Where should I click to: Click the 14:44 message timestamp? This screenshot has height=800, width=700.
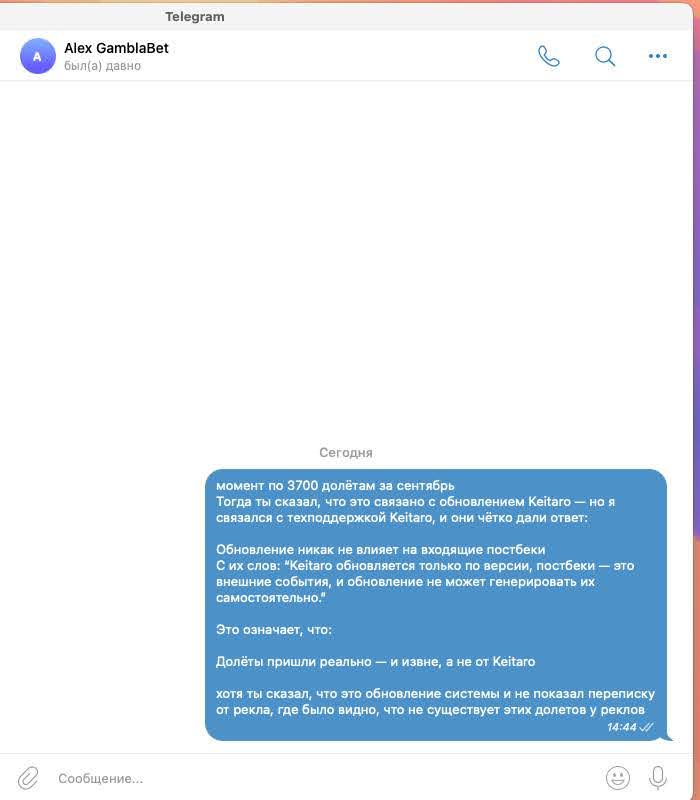(x=621, y=727)
